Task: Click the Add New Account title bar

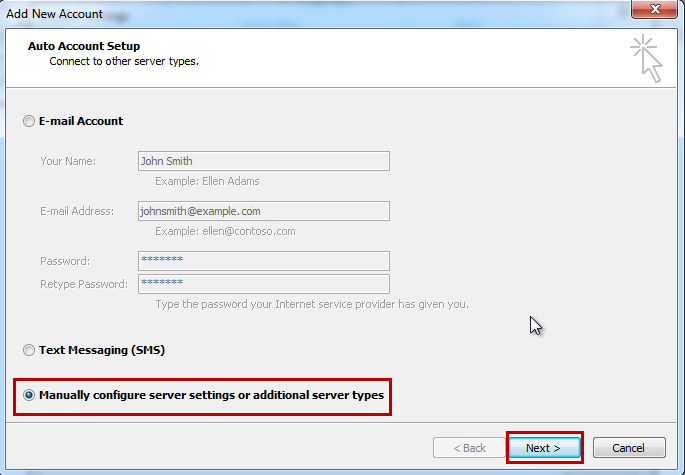Action: 300,10
